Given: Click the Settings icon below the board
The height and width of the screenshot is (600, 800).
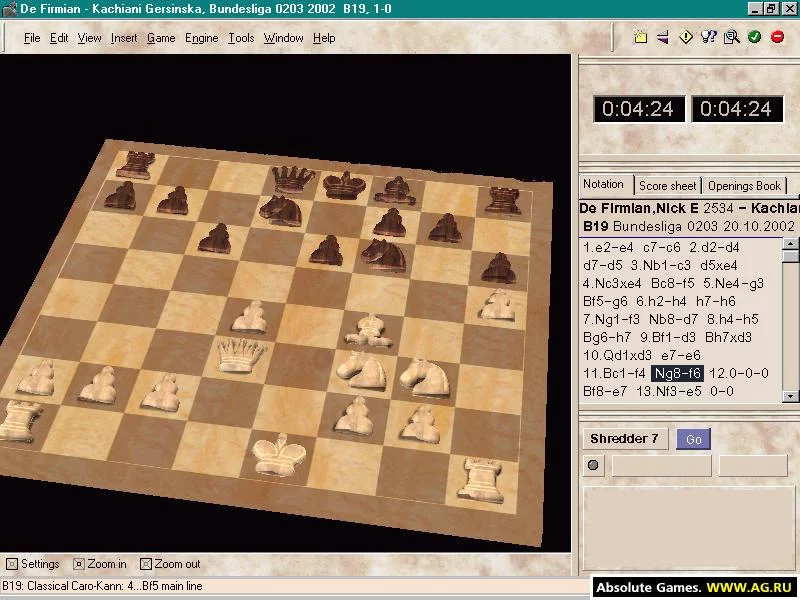Looking at the screenshot, I should pyautogui.click(x=12, y=564).
